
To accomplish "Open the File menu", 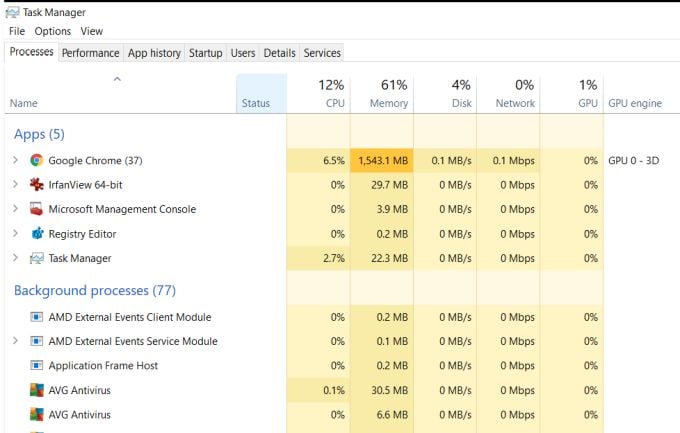I will [17, 31].
